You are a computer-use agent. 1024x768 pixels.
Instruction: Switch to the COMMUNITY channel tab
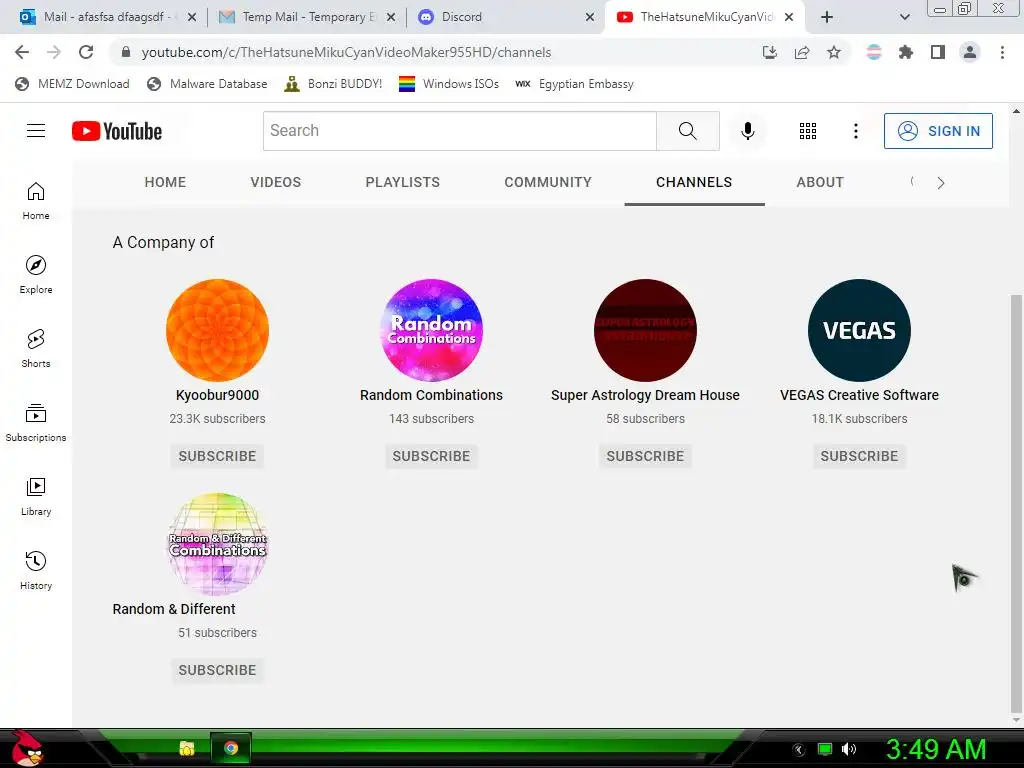coord(548,182)
